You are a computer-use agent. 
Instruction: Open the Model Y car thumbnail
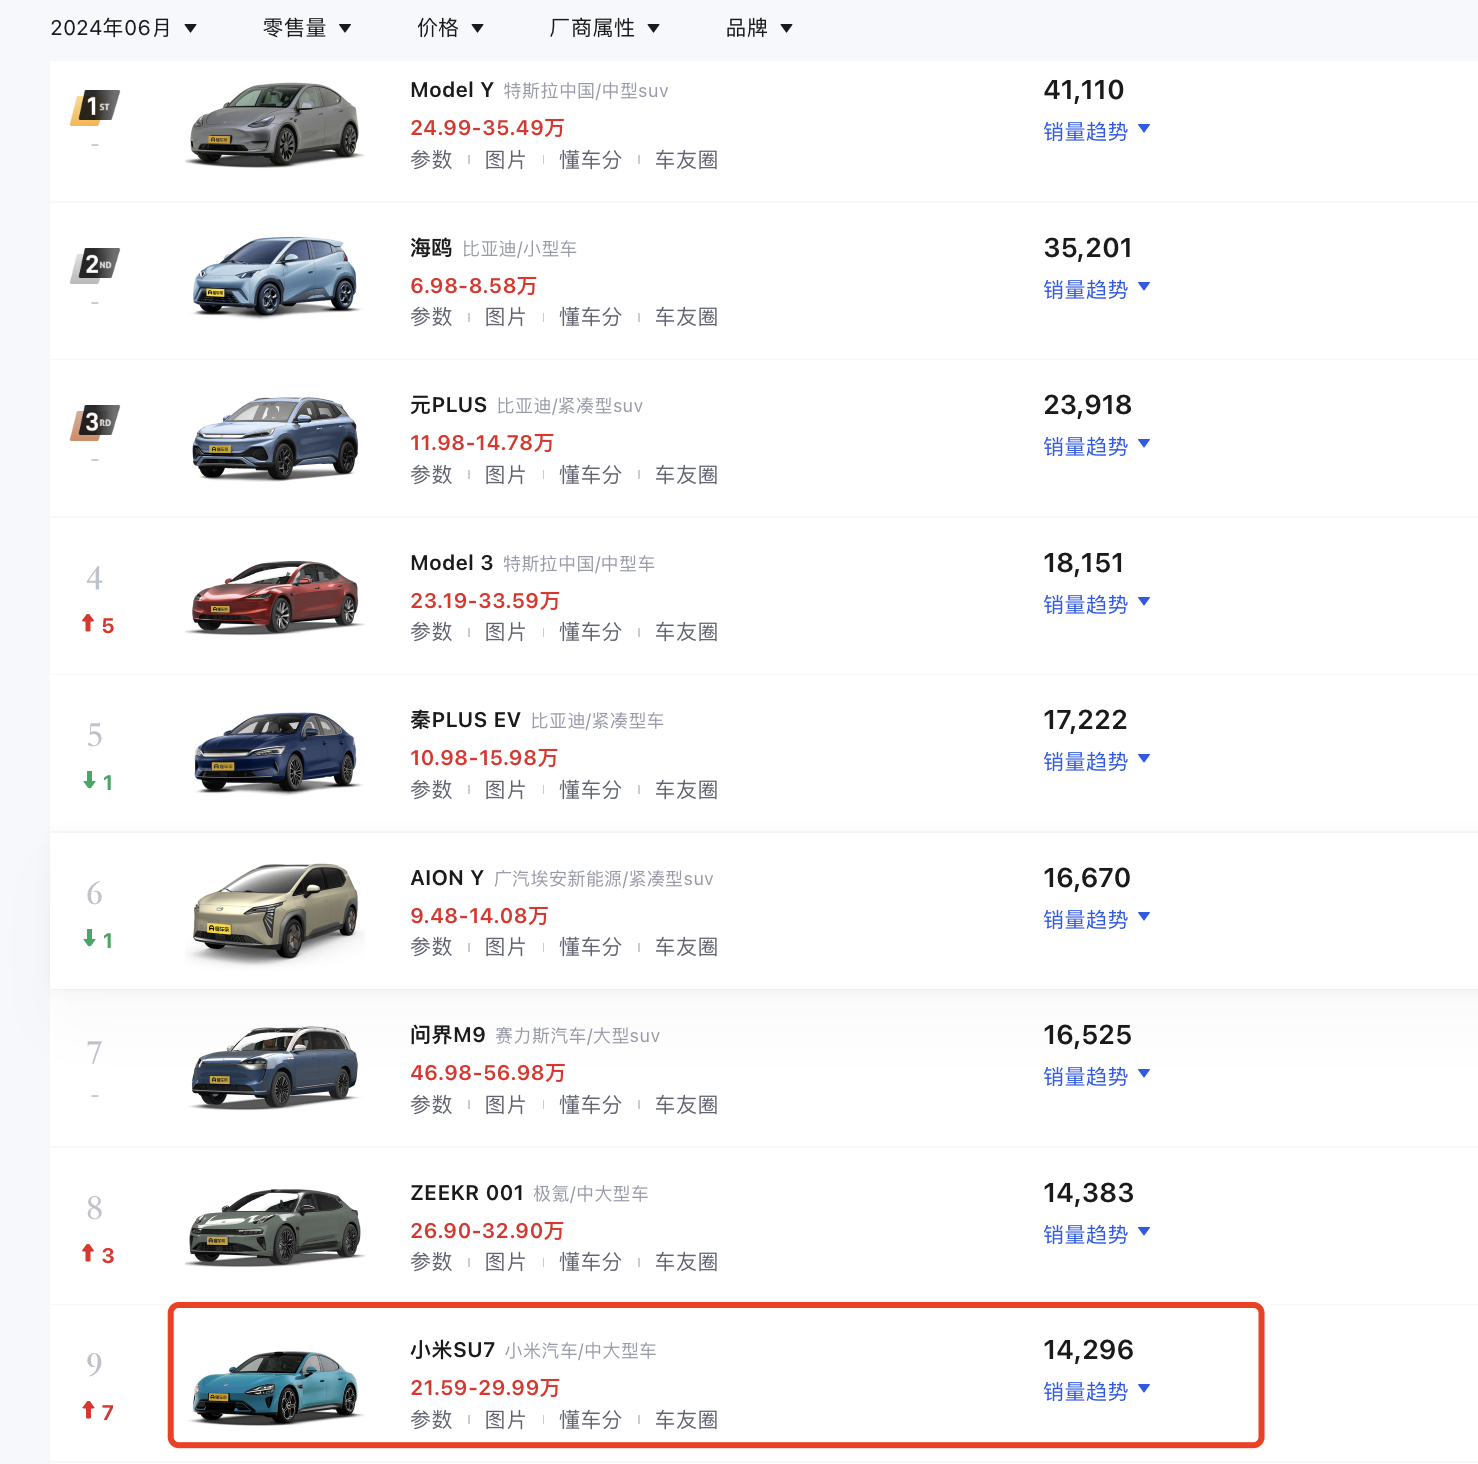(x=274, y=124)
